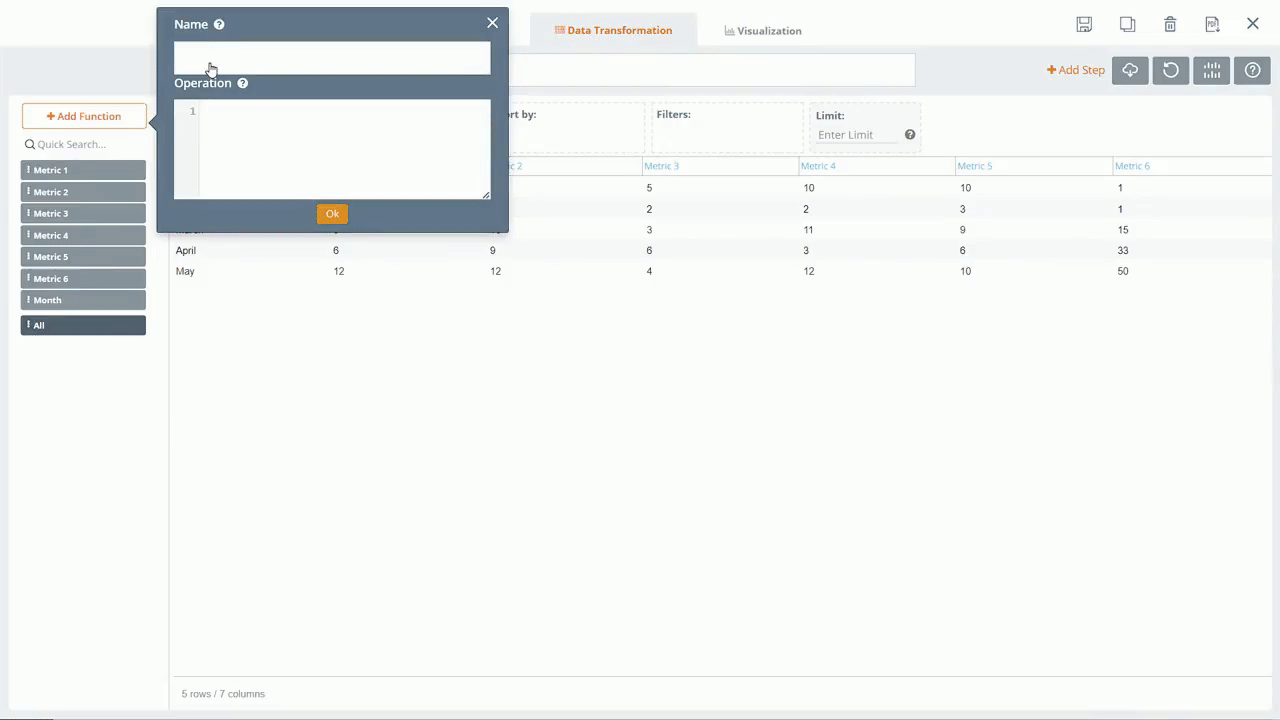
Task: Click the help icon next to Name
Action: pos(219,24)
